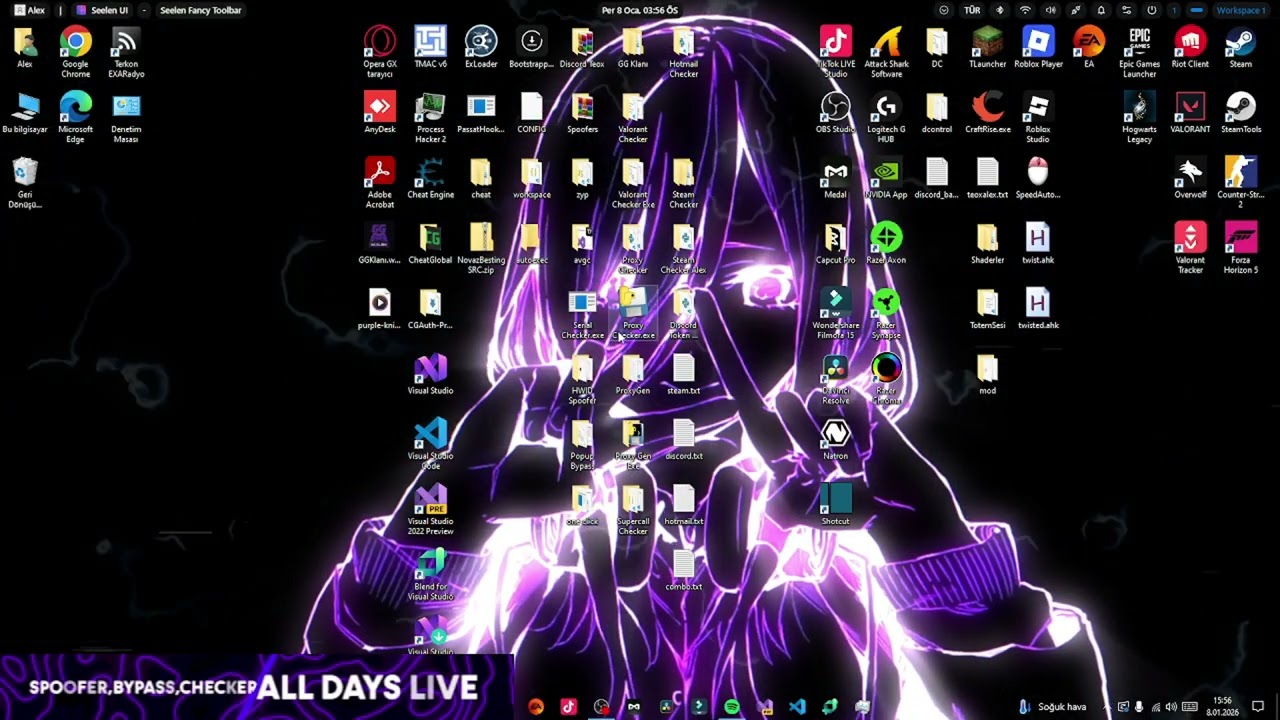Open Microsoft Edge desktop shortcut
Viewport: 1280px width, 720px height.
point(75,118)
